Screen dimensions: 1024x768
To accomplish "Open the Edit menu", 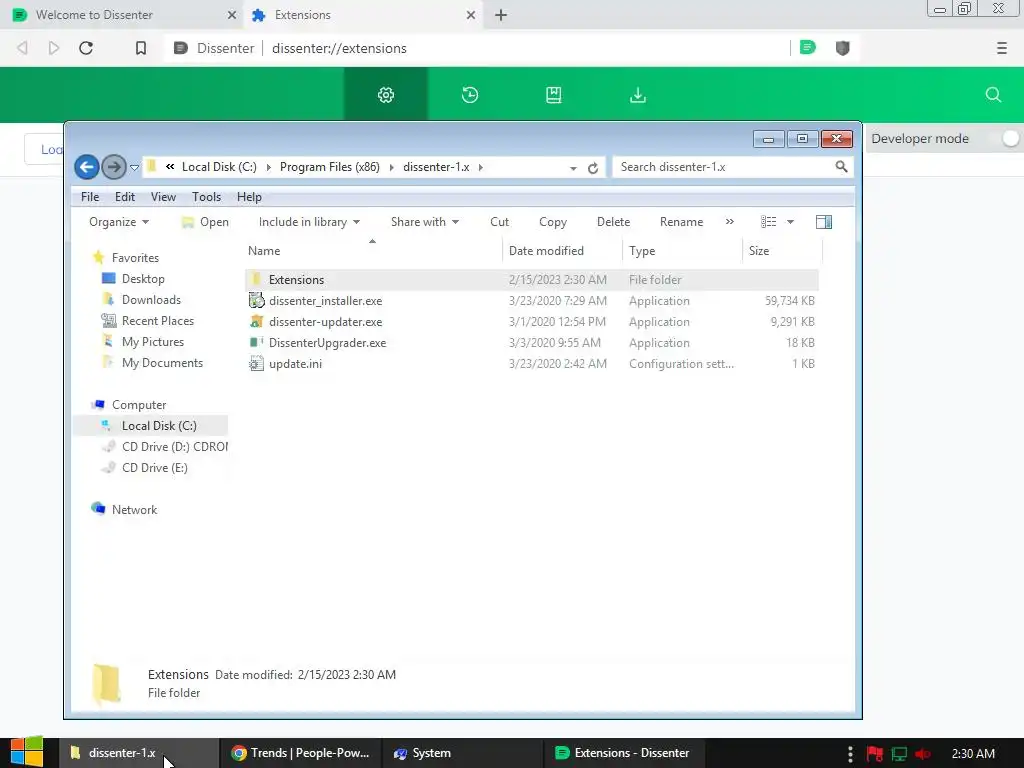I will [125, 197].
